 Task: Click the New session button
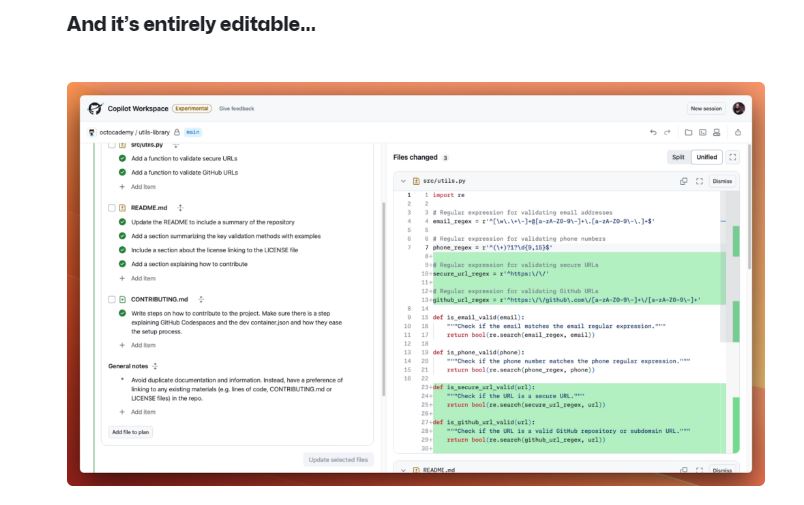pyautogui.click(x=706, y=108)
